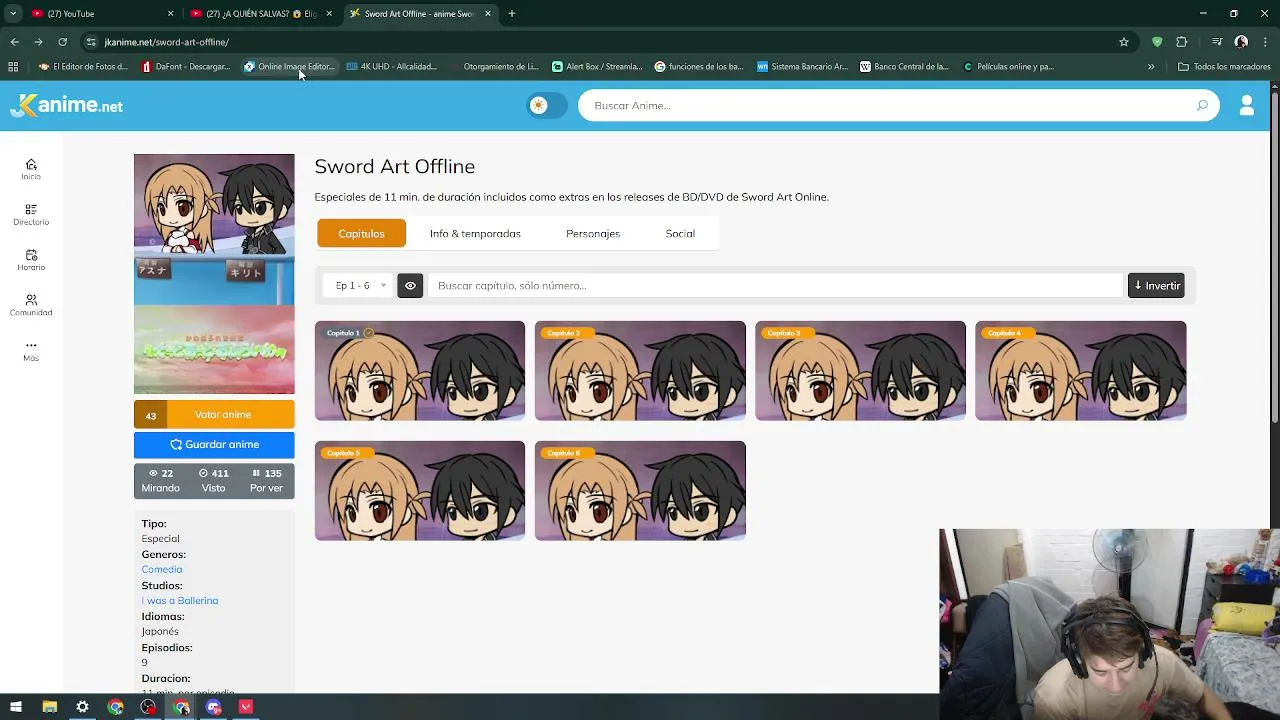The height and width of the screenshot is (720, 1280).
Task: Switch to the Personajes tab
Action: click(x=593, y=233)
